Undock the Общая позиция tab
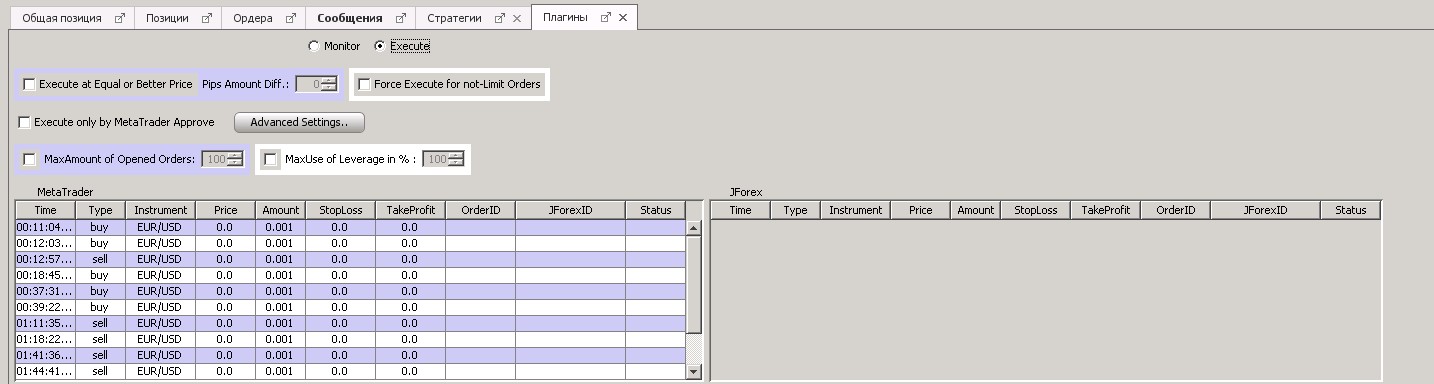 coord(120,18)
